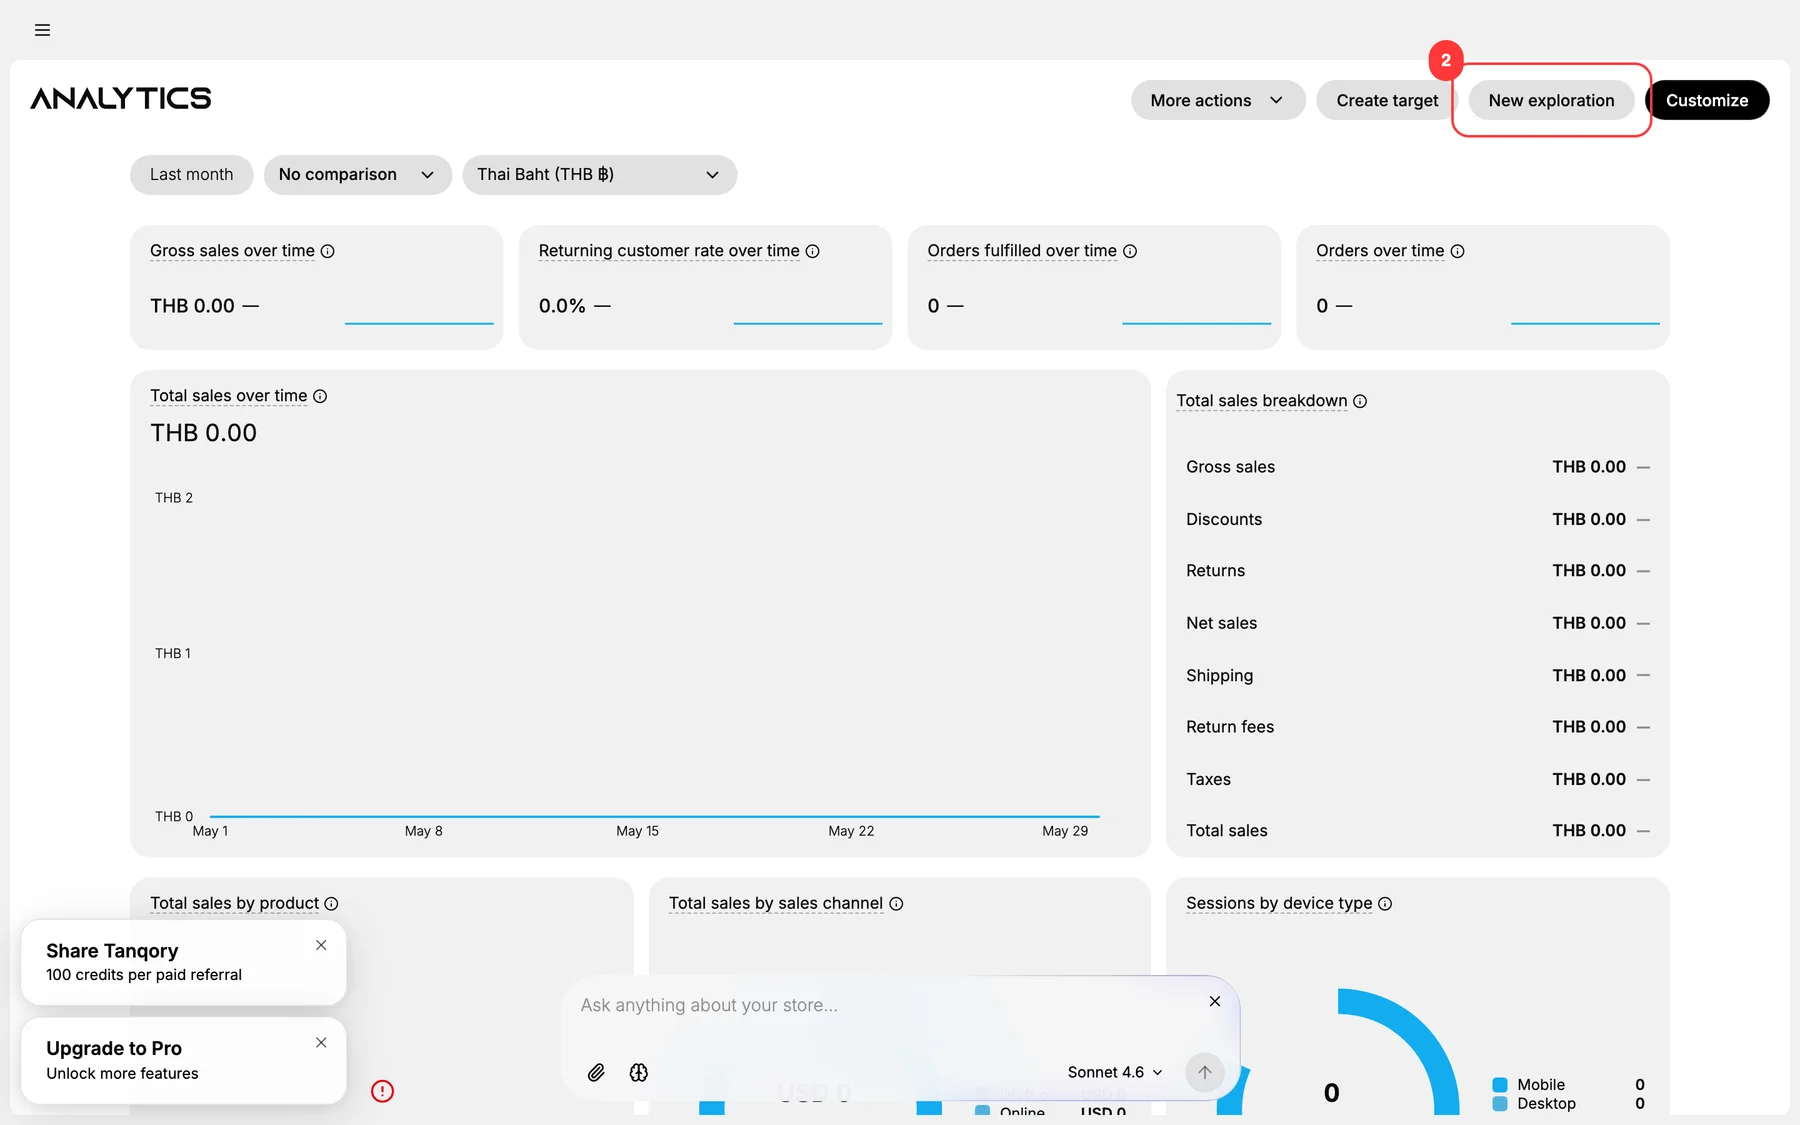
Task: Open the hamburger menu
Action: point(42,30)
